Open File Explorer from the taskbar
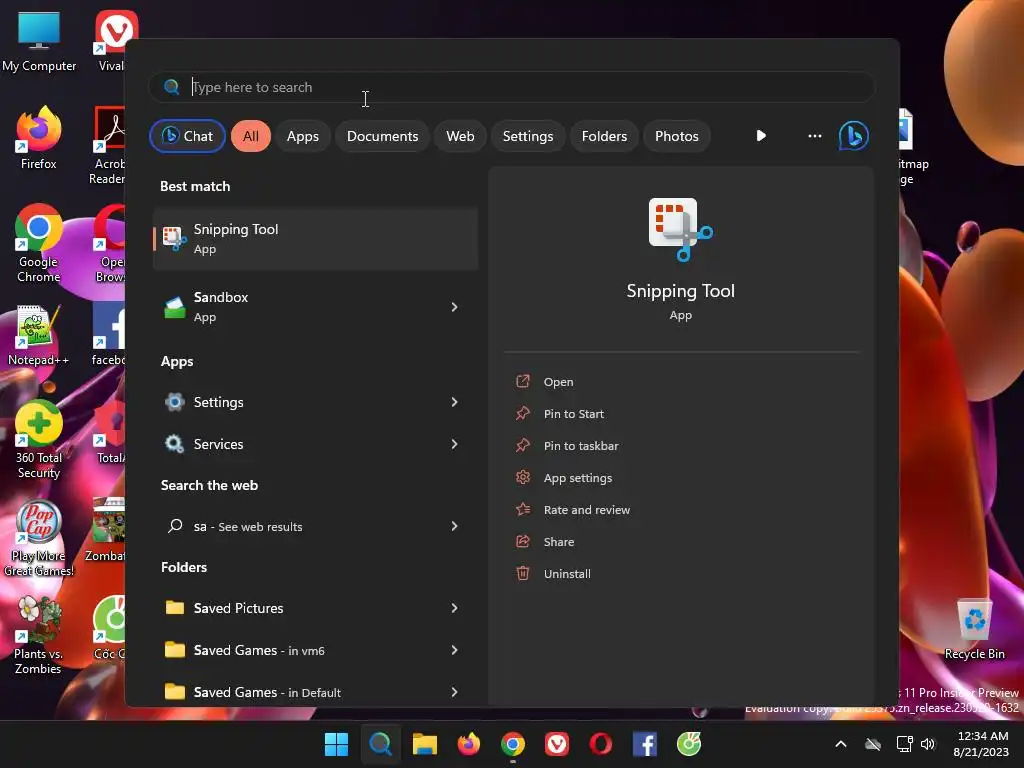The width and height of the screenshot is (1024, 768). tap(424, 744)
